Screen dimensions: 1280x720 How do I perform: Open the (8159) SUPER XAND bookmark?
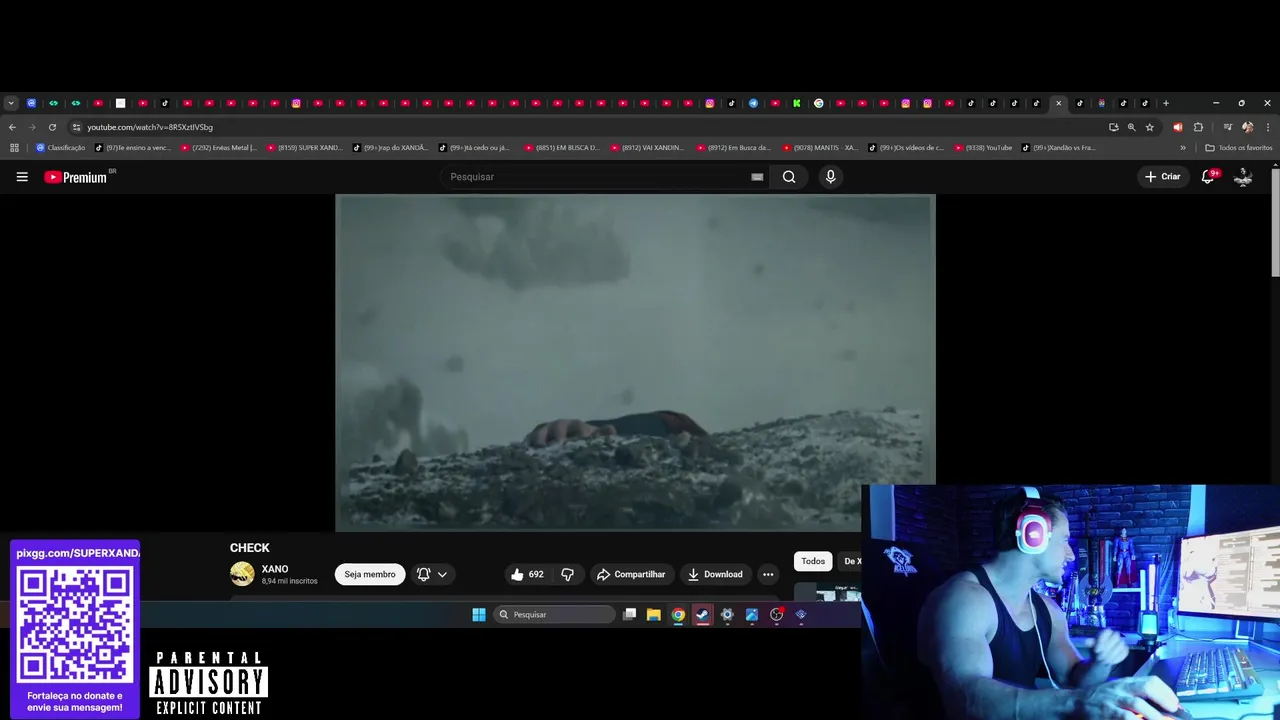click(x=305, y=148)
